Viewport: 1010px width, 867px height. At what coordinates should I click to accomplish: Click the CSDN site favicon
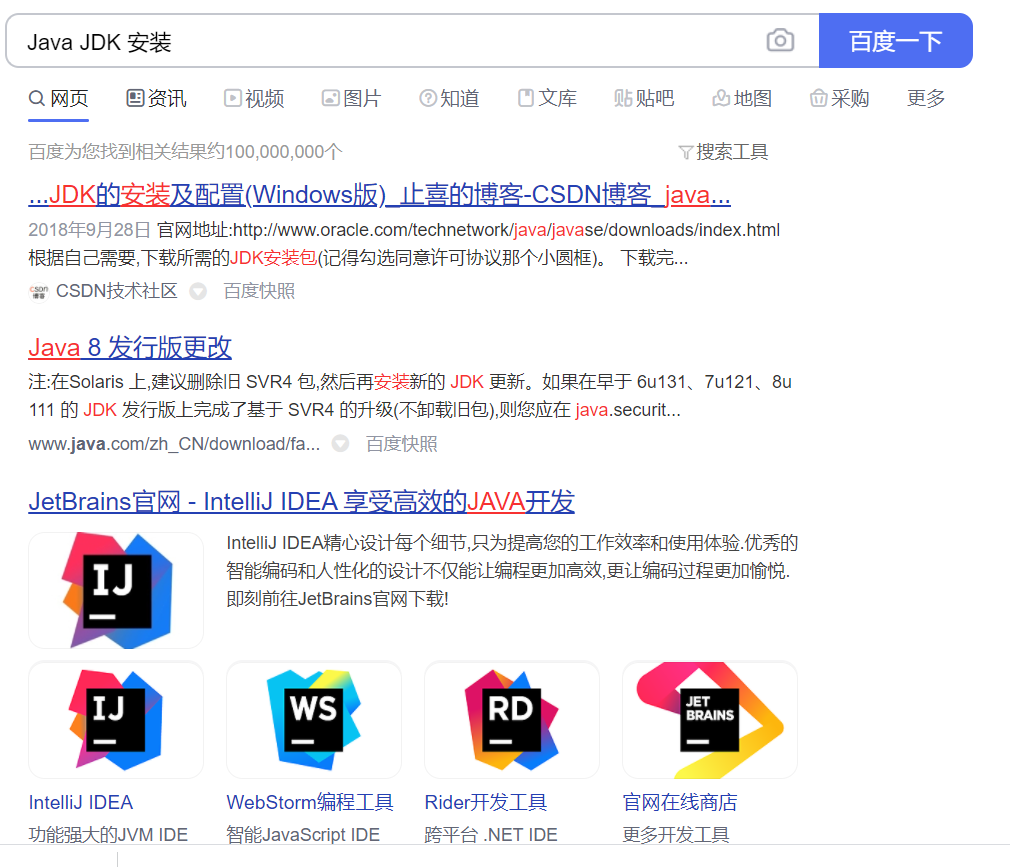(39, 292)
